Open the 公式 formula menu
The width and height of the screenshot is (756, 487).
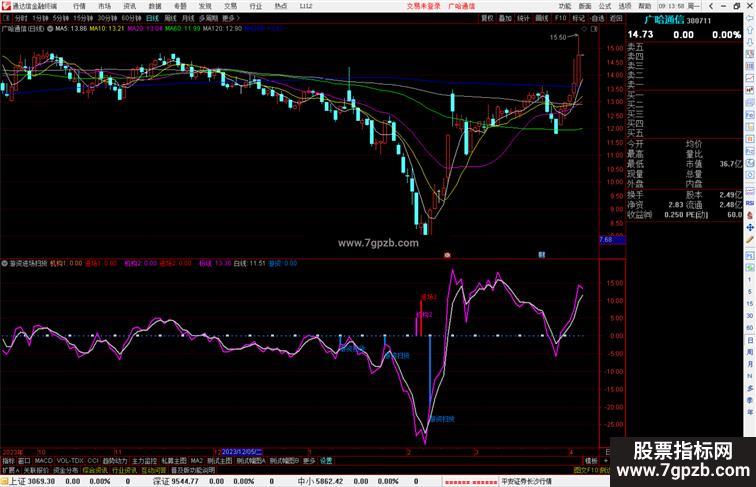605,6
